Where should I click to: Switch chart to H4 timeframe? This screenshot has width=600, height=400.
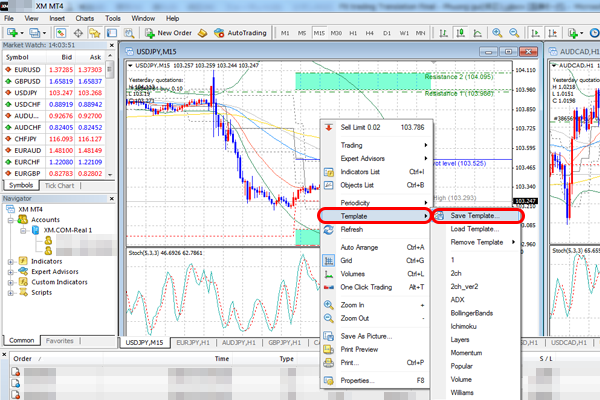click(x=370, y=33)
